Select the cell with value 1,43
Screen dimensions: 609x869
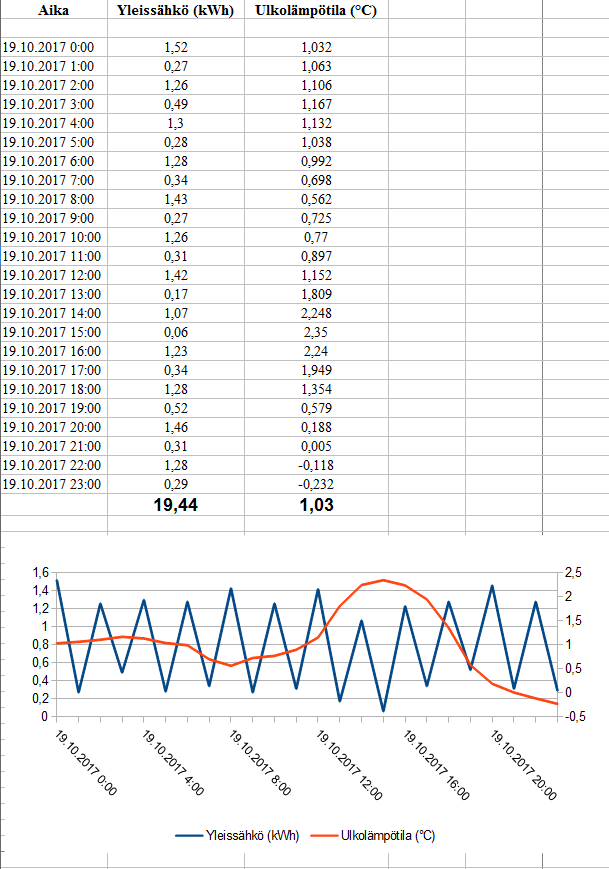point(176,199)
